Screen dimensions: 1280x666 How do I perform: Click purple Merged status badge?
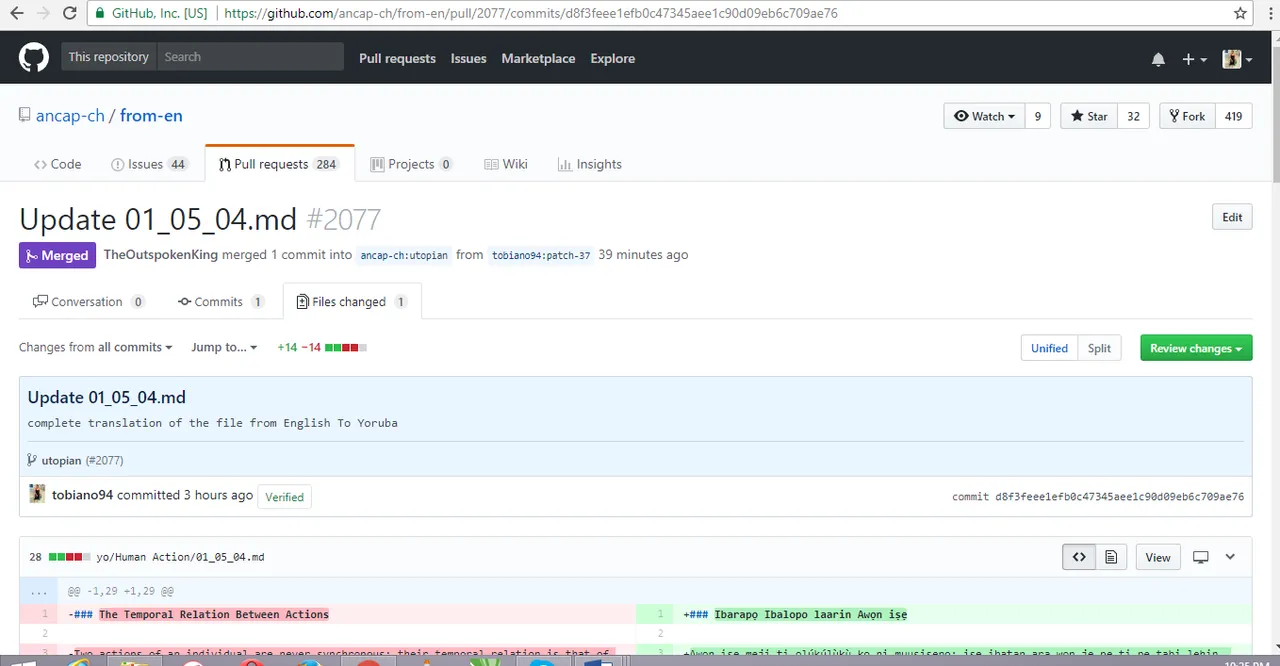point(57,255)
